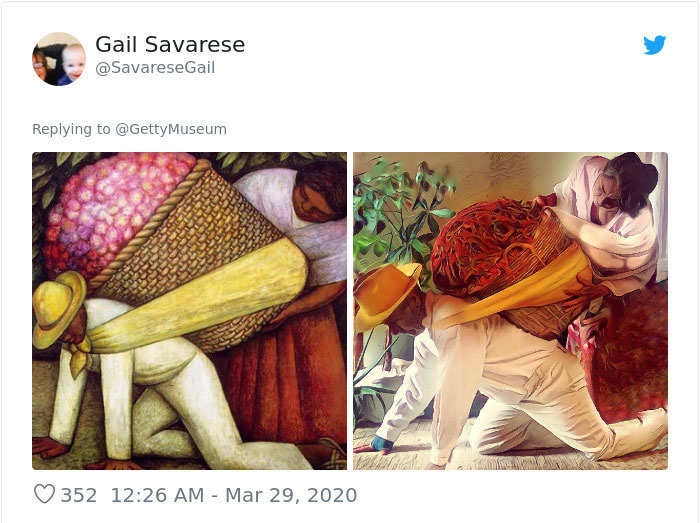This screenshot has width=700, height=523.
Task: Visit the @SavareseGail handle
Action: [x=155, y=68]
